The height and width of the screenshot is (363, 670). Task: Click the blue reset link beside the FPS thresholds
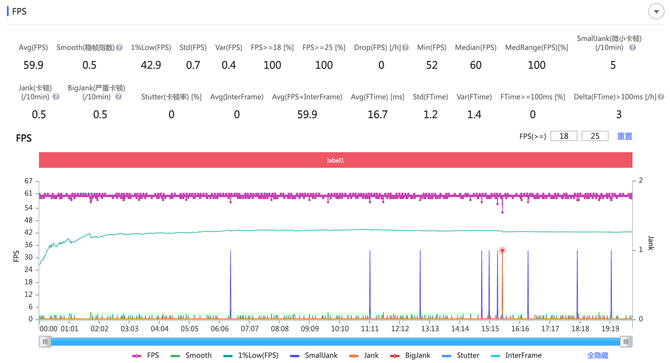pyautogui.click(x=624, y=136)
